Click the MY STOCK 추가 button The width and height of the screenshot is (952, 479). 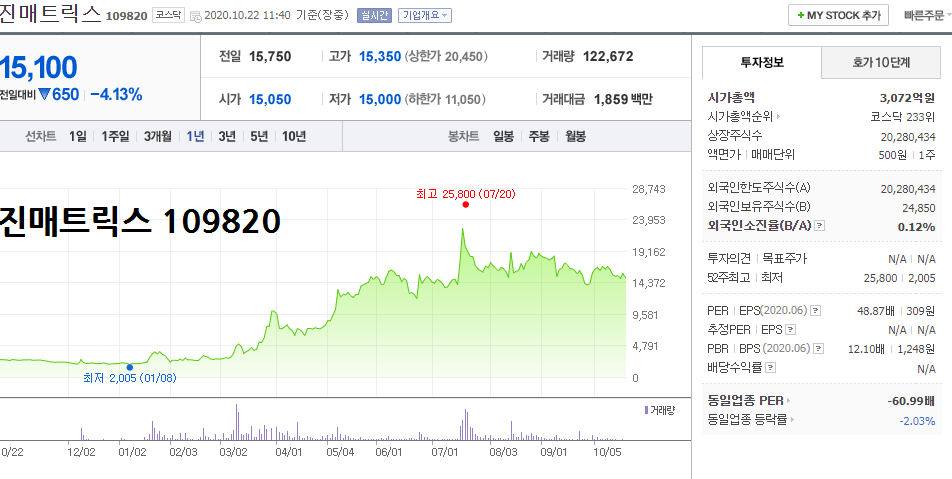[838, 15]
